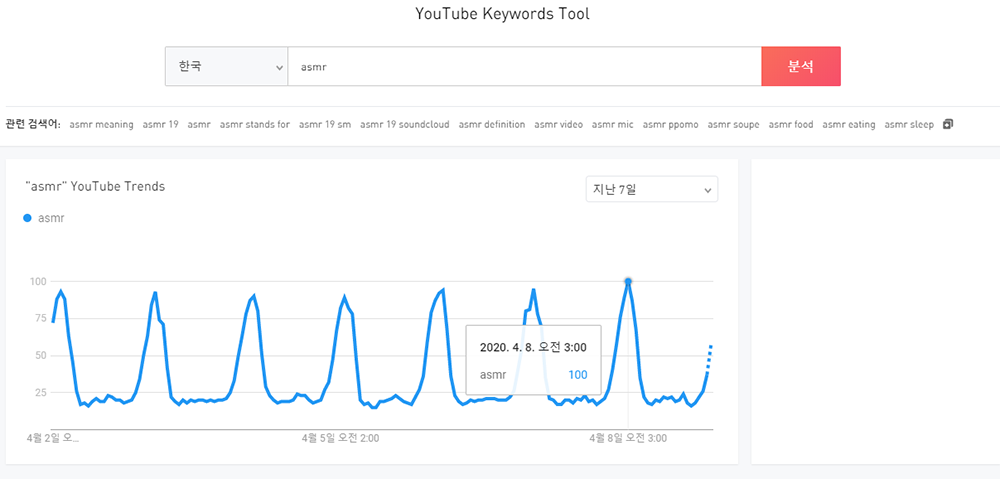This screenshot has height=479, width=1000.
Task: Click the chart peak data point at 100
Action: click(628, 281)
